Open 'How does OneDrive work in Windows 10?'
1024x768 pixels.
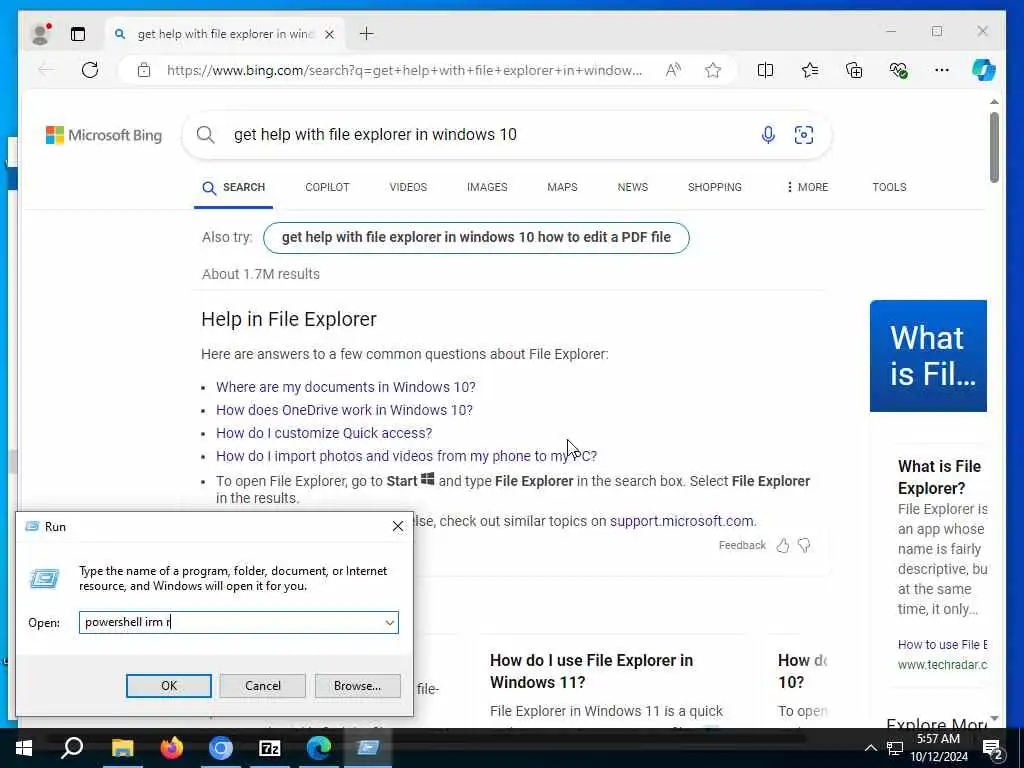(344, 410)
